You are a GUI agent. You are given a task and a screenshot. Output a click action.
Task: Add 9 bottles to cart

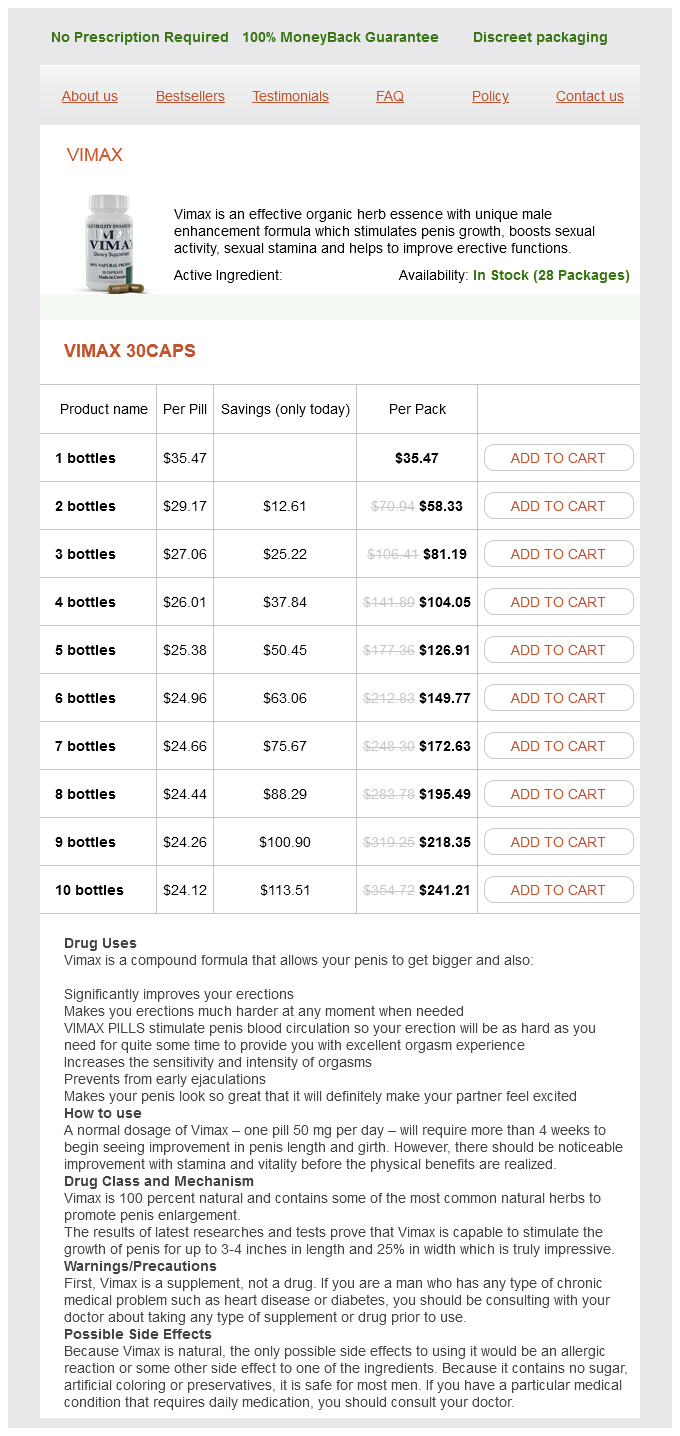558,842
